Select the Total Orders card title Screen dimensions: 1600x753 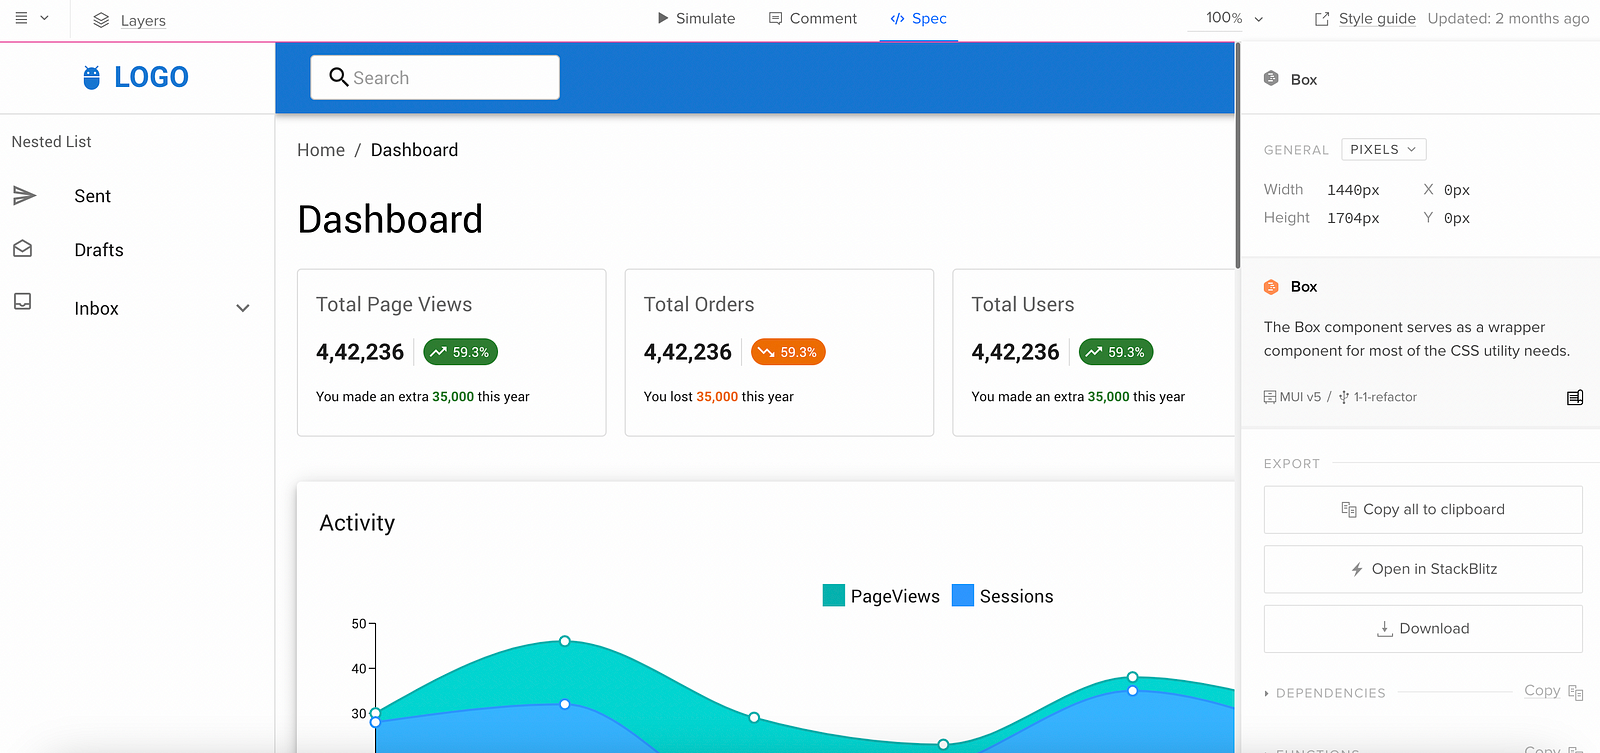(699, 305)
